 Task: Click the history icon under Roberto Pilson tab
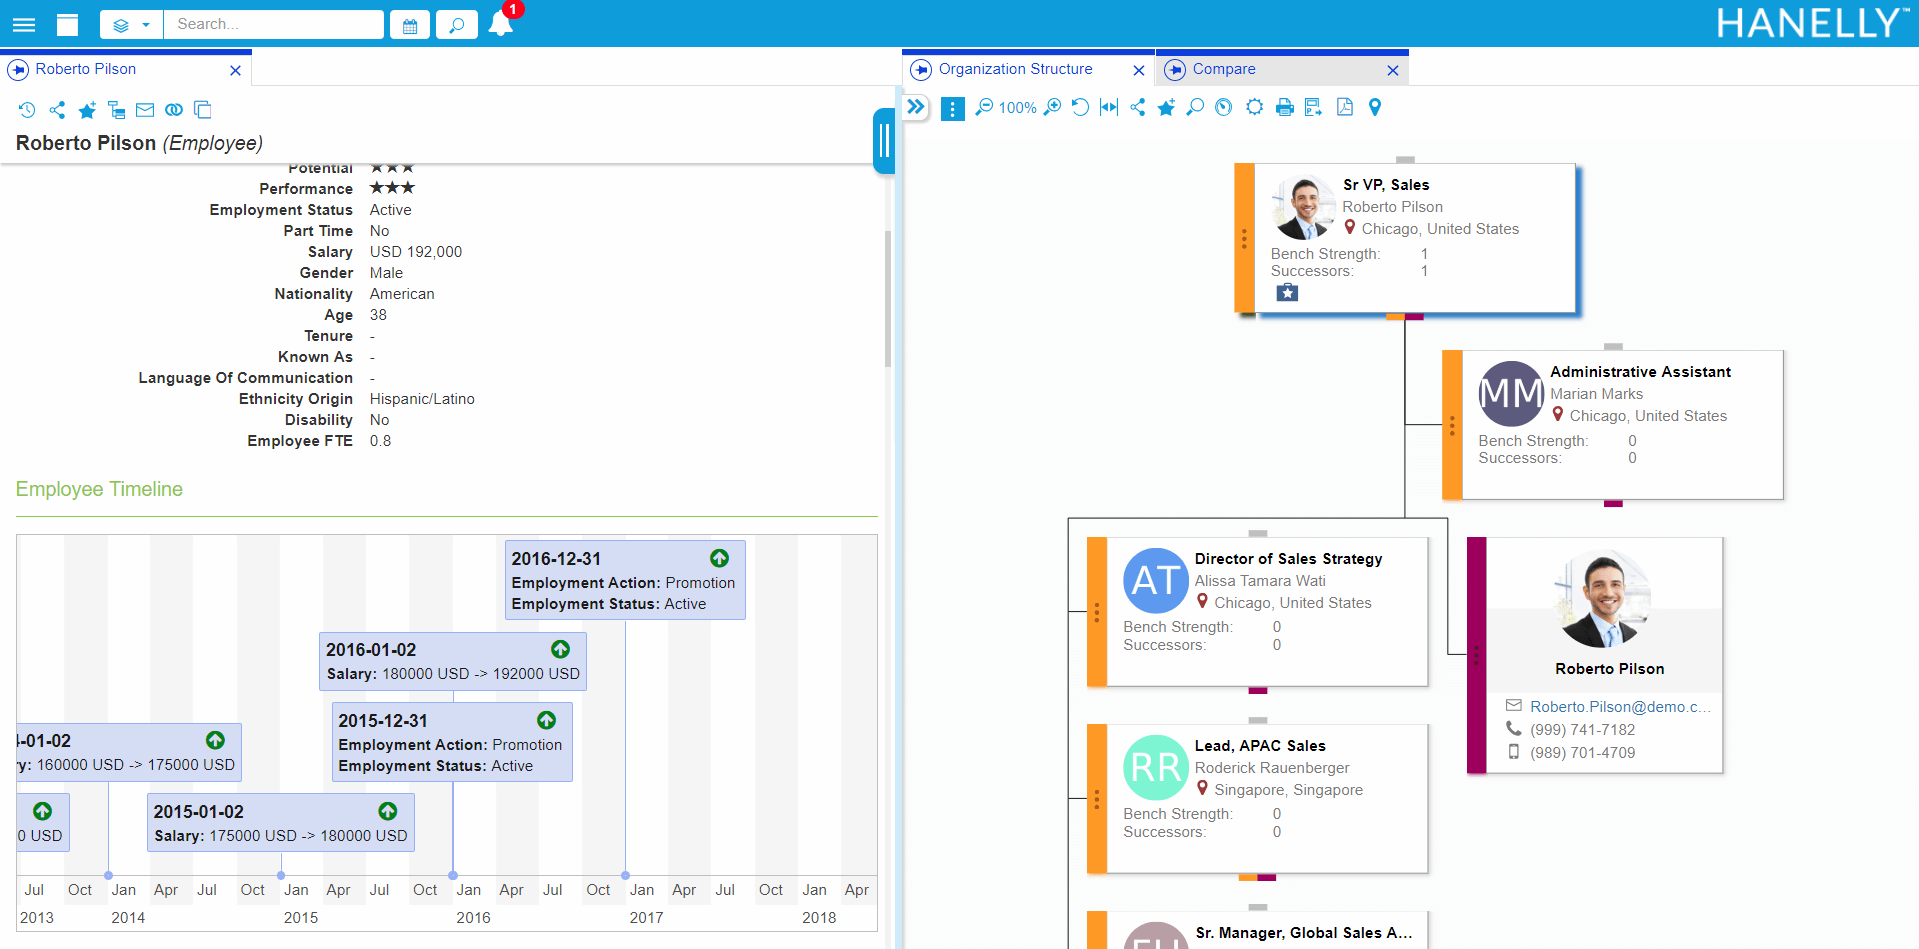tap(27, 110)
